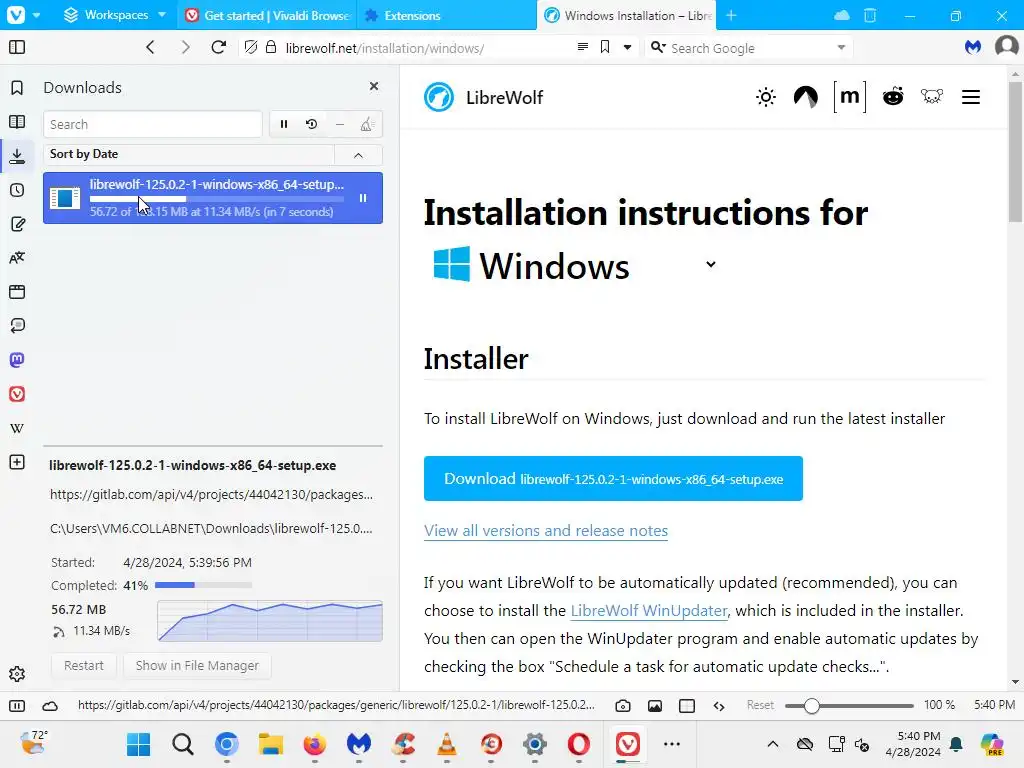This screenshot has width=1024, height=768.
Task: Open the Translate panel
Action: point(17,258)
